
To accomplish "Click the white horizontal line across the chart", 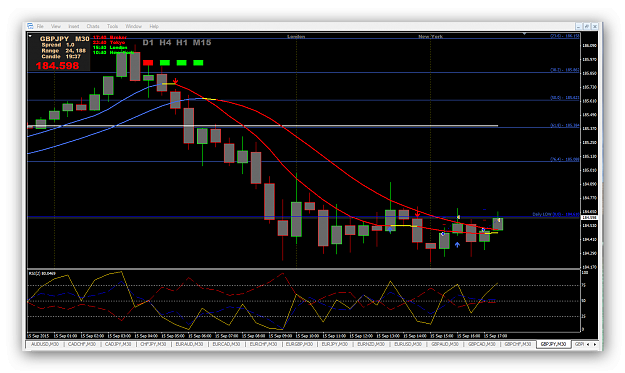I will (263, 126).
